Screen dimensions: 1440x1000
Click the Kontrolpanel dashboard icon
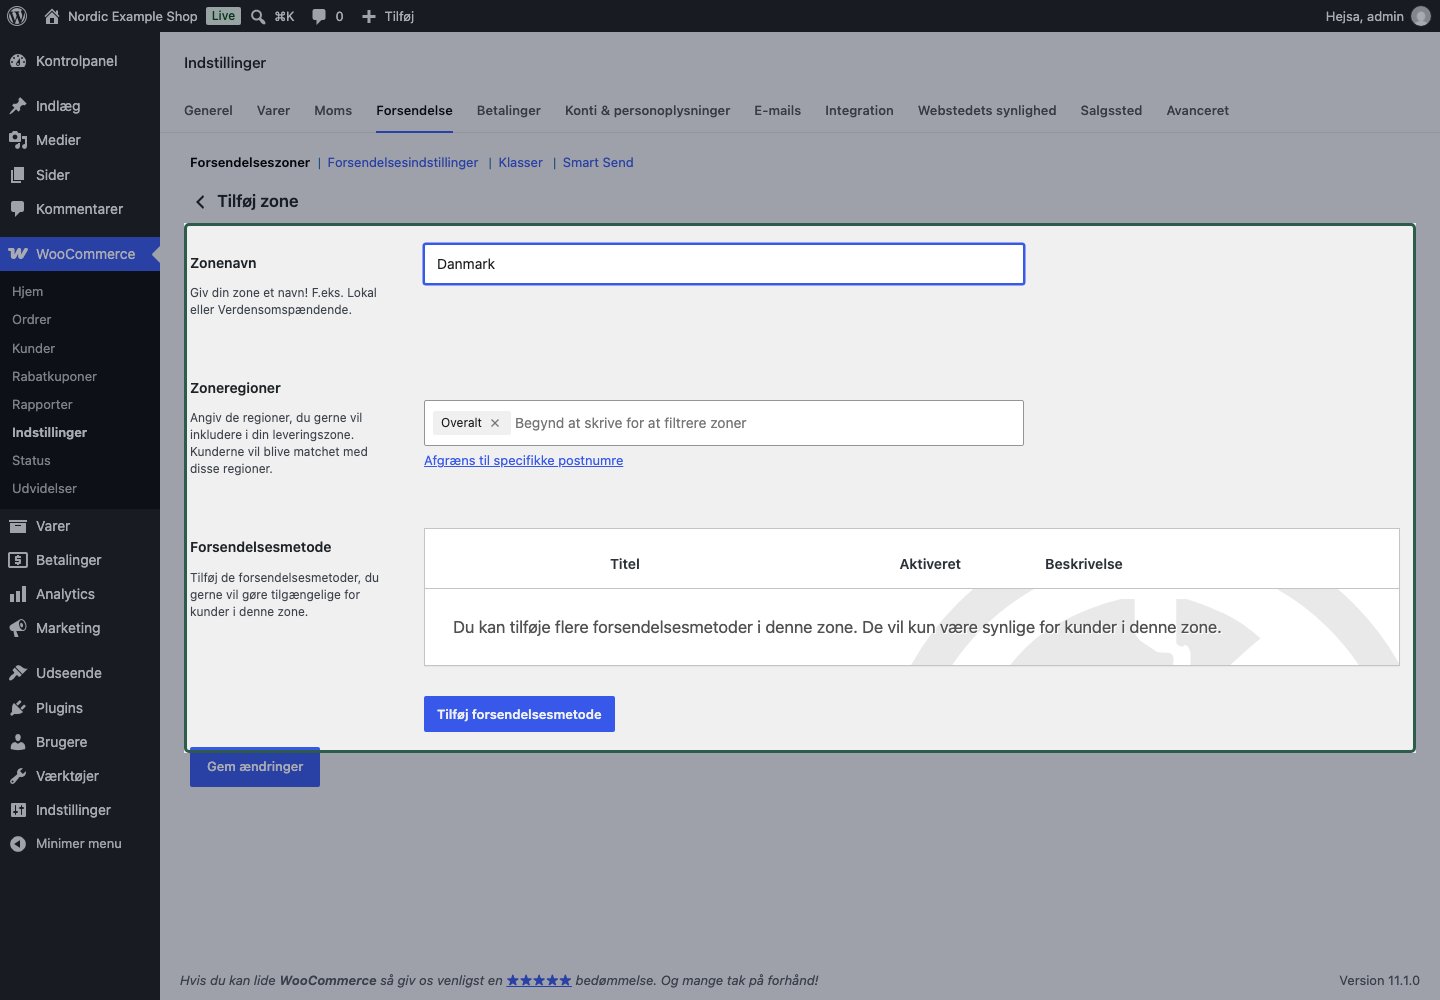(x=18, y=61)
